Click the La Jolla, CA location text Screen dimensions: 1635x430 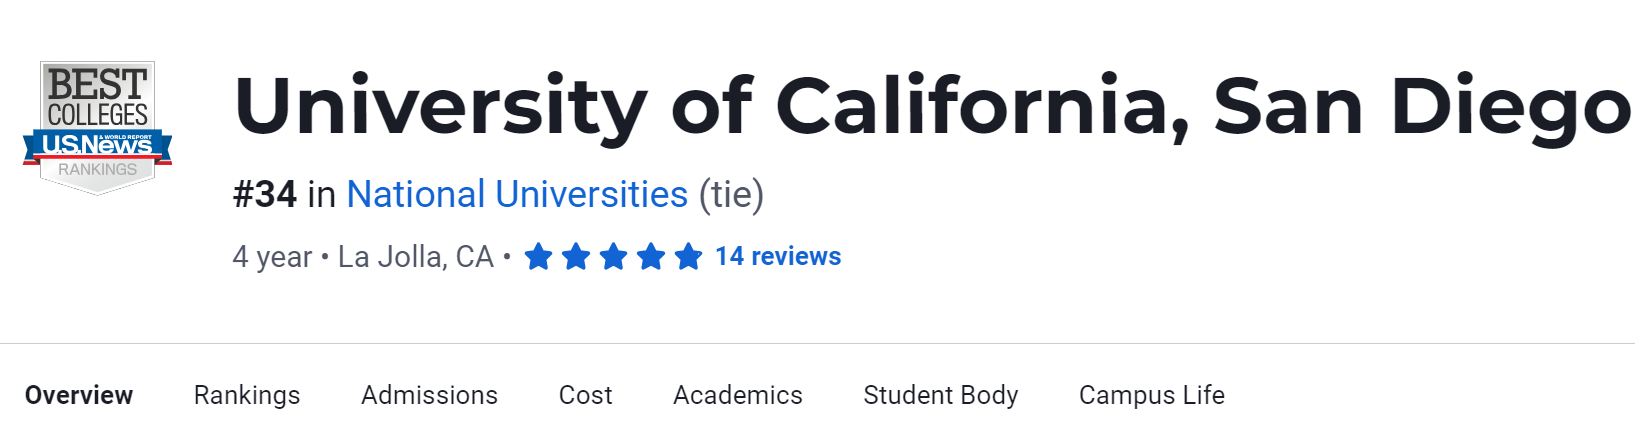416,257
